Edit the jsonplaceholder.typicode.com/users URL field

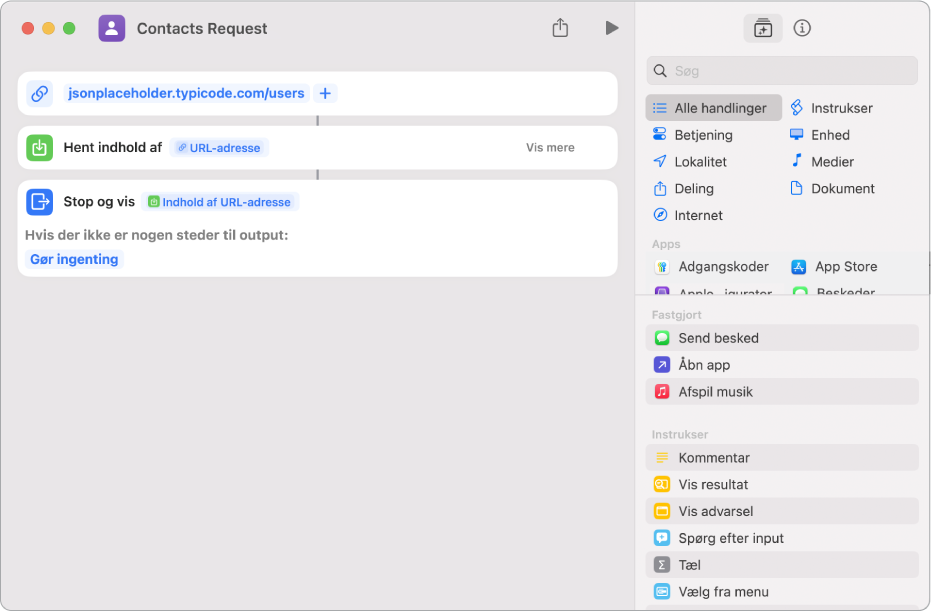click(186, 93)
